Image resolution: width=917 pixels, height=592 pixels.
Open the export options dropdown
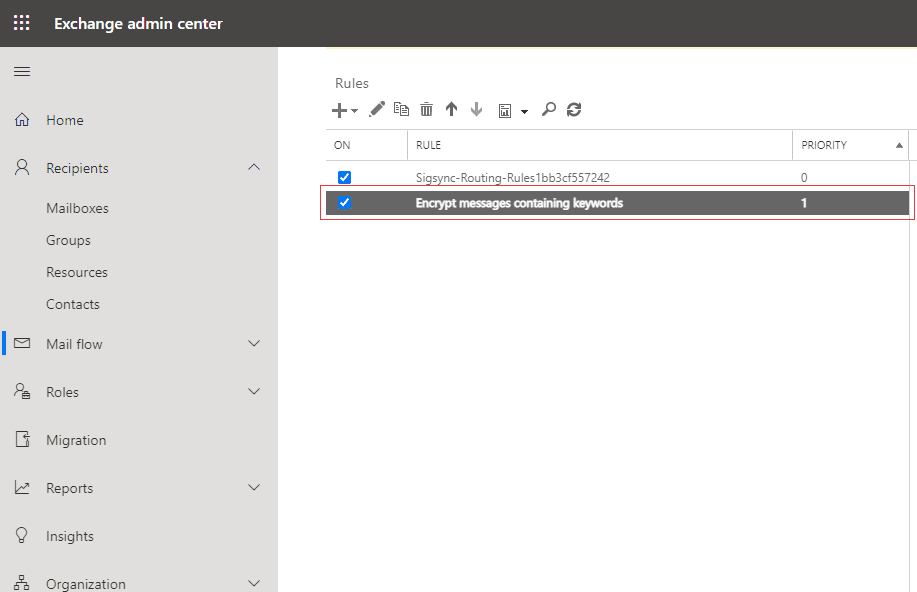tap(512, 110)
